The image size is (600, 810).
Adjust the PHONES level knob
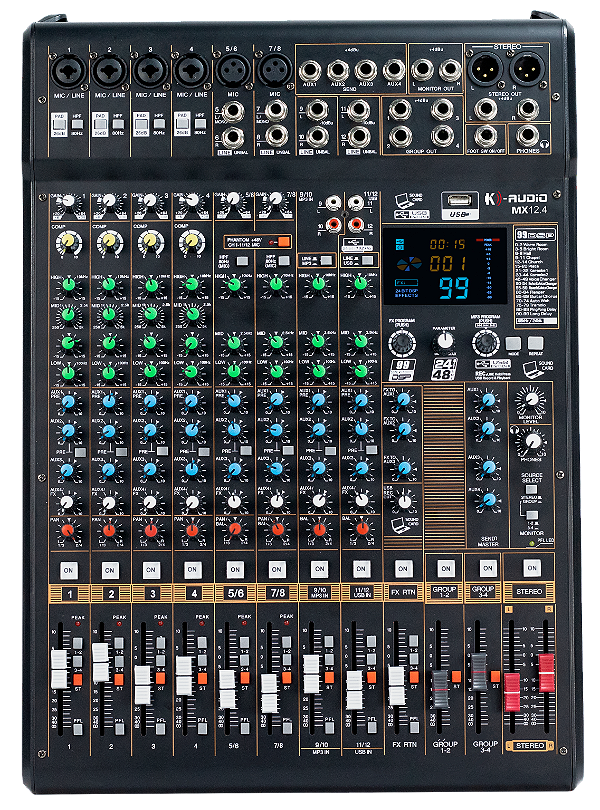pos(531,442)
